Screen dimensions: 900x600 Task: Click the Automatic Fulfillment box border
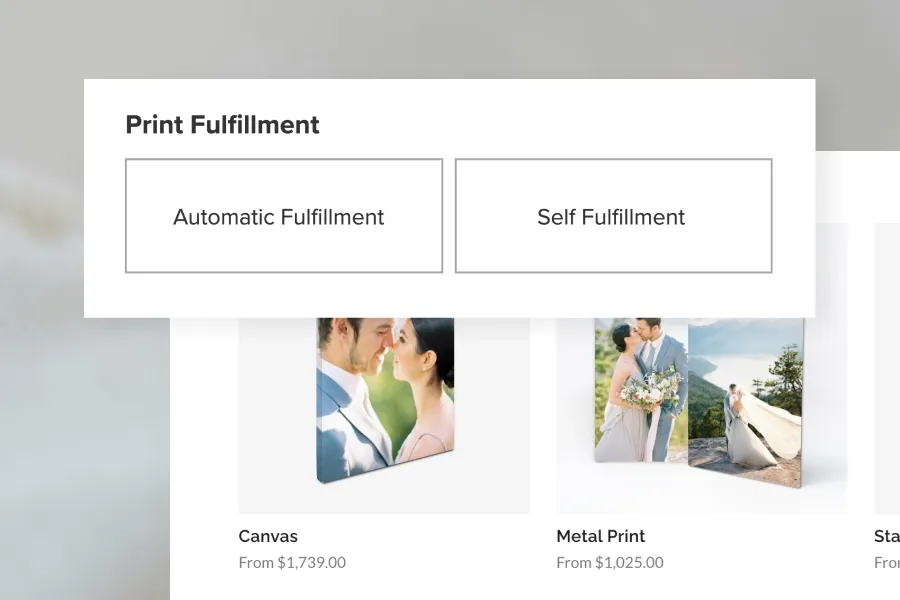283,160
